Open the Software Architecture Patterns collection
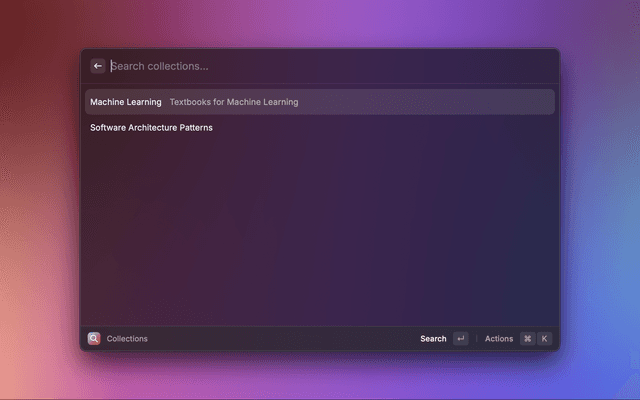 (x=151, y=128)
